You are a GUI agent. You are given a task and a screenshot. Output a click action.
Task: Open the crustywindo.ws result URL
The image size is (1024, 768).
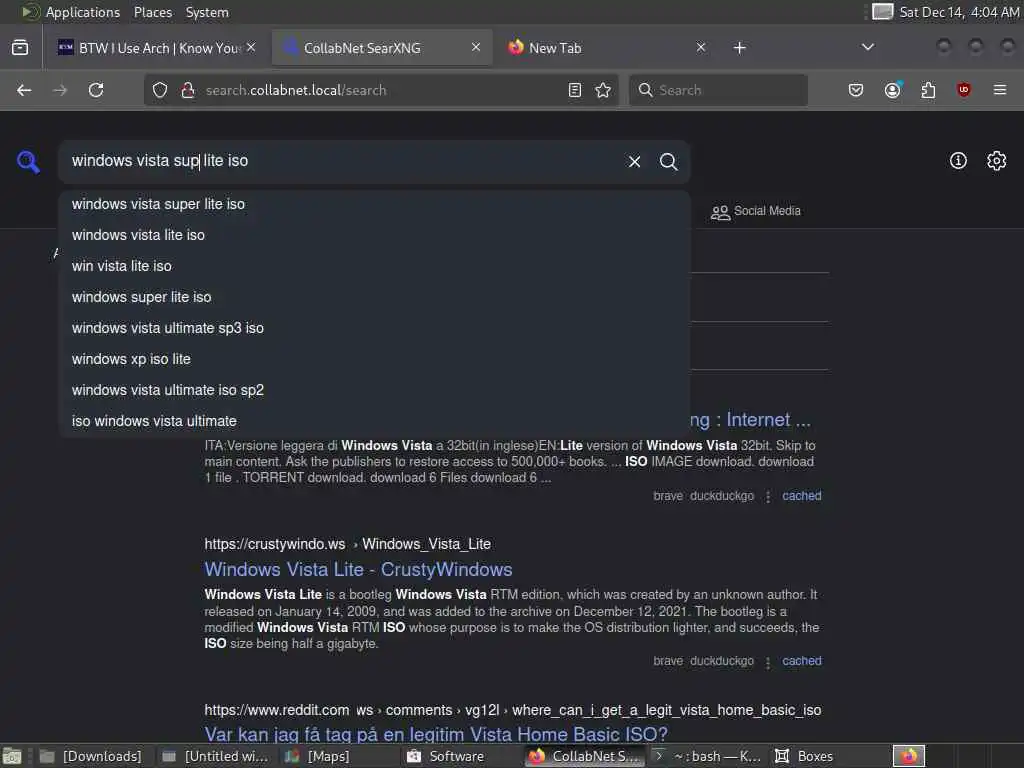pyautogui.click(x=347, y=544)
